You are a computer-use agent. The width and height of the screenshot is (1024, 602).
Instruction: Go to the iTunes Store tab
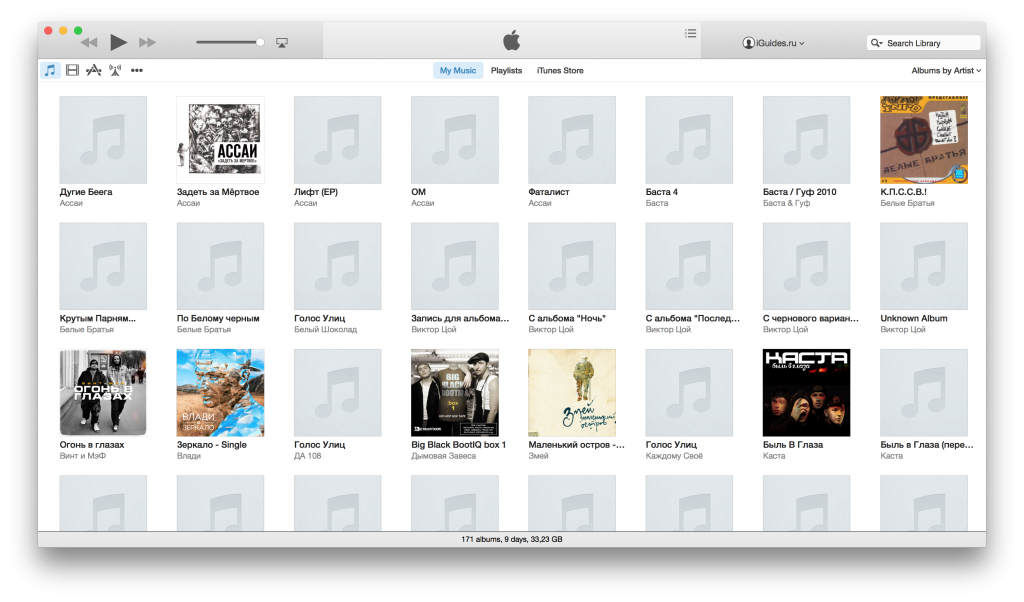click(x=560, y=71)
